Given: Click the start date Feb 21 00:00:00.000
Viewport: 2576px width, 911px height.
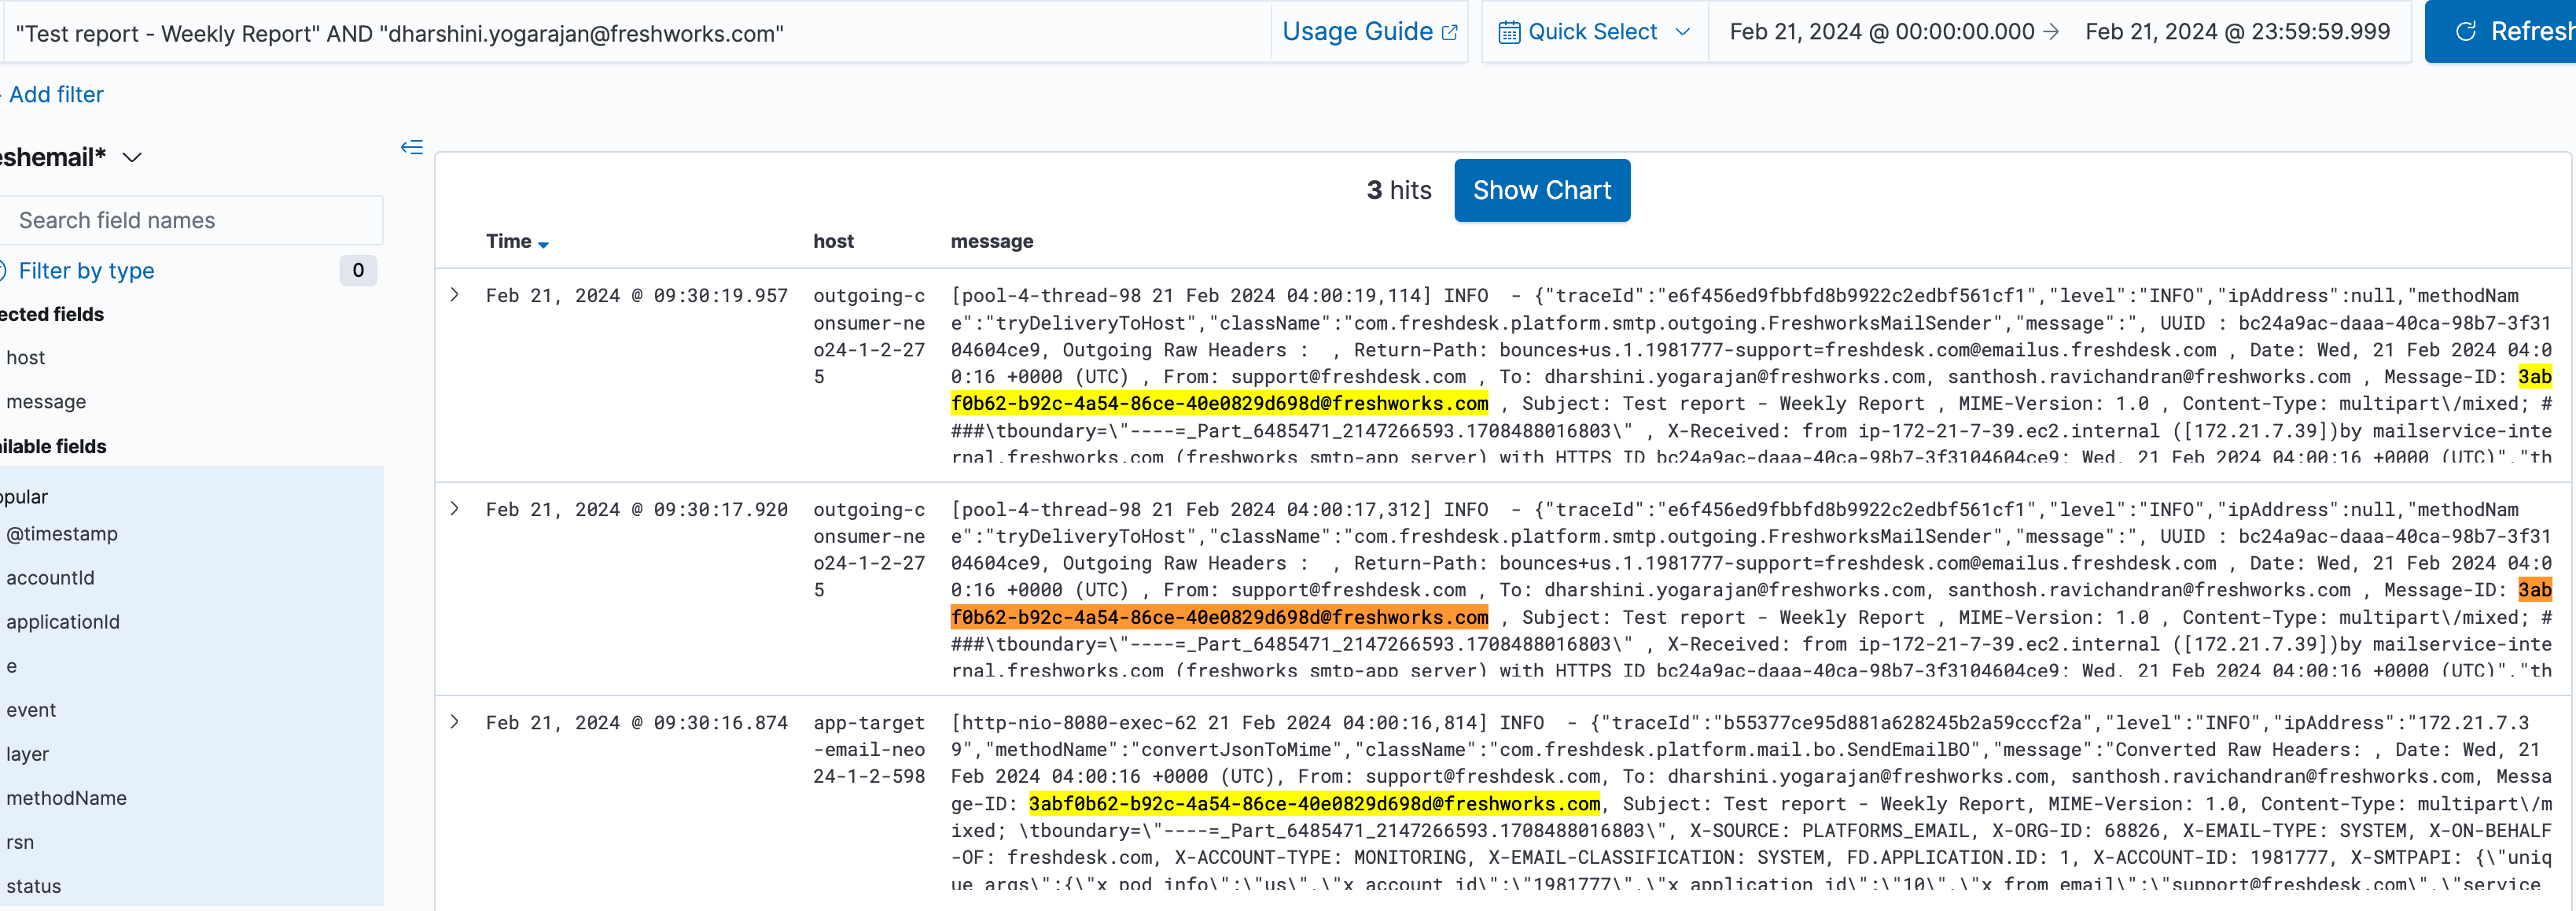Looking at the screenshot, I should [1881, 32].
